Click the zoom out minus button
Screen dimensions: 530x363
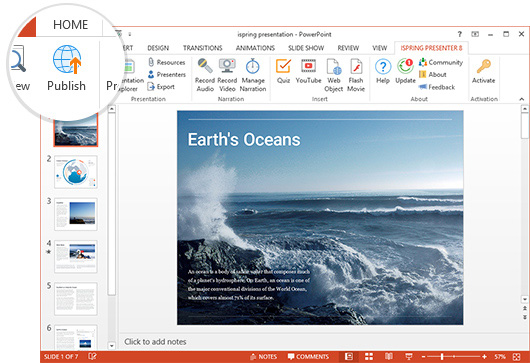424,357
